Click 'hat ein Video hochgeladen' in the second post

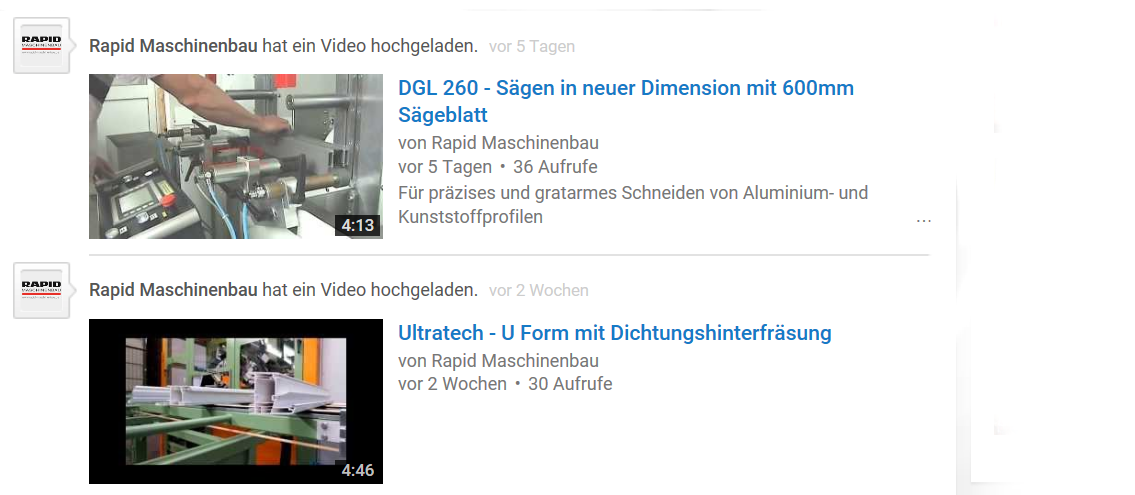(x=370, y=290)
